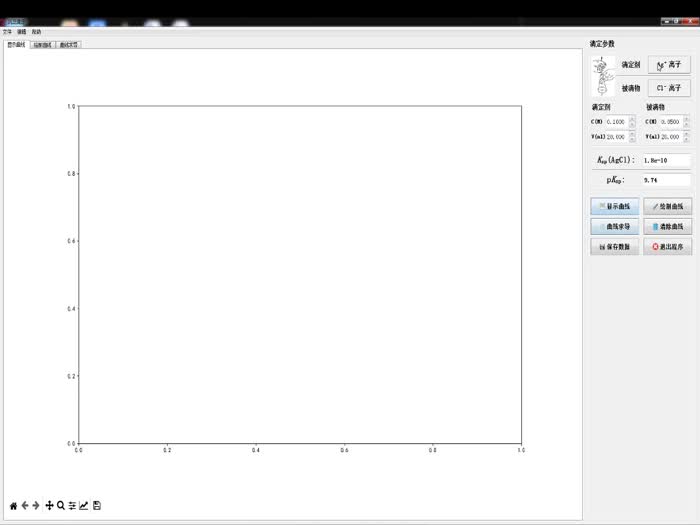Reset the plot view with Home icon

[13, 506]
